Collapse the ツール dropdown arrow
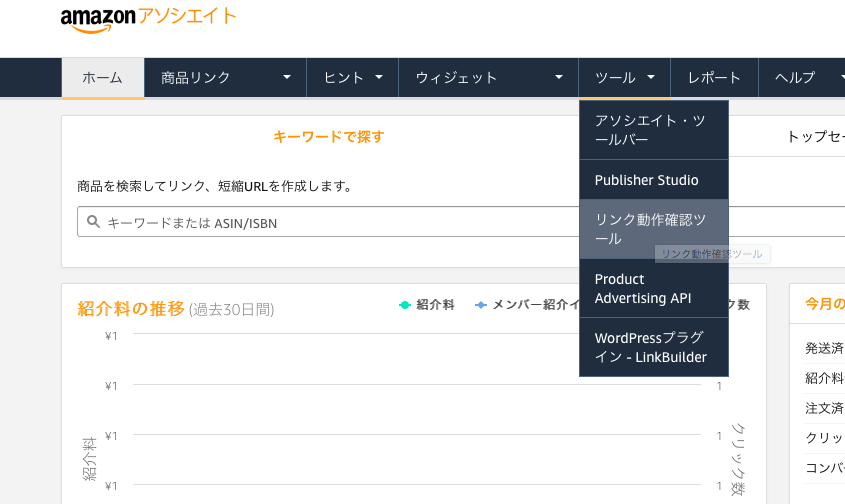Viewport: 845px width, 504px height. coord(651,78)
